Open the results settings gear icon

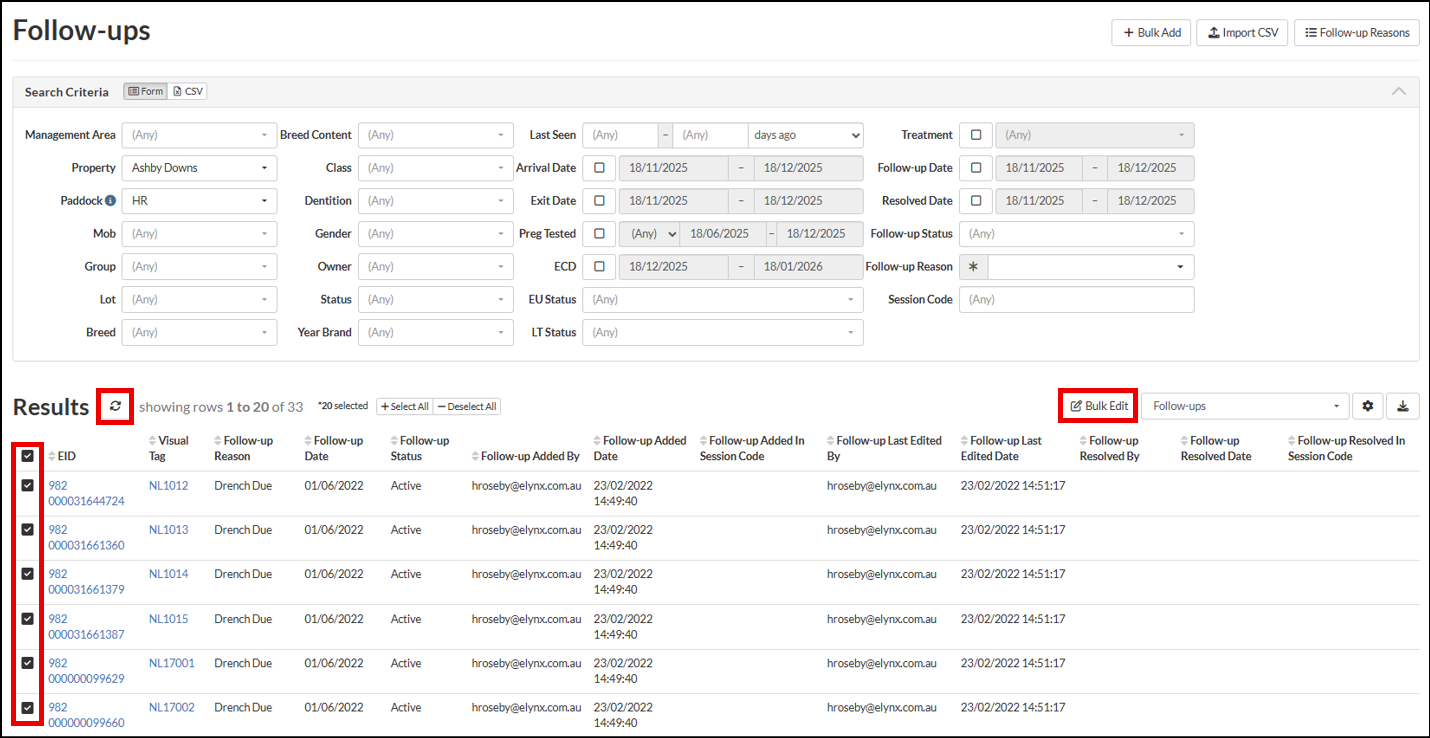[x=1367, y=406]
